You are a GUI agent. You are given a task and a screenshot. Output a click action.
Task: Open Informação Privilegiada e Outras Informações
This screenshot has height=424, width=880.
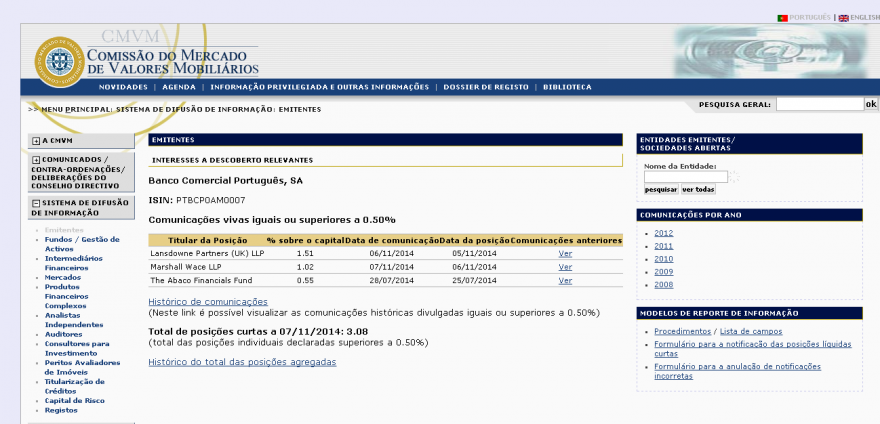[319, 87]
